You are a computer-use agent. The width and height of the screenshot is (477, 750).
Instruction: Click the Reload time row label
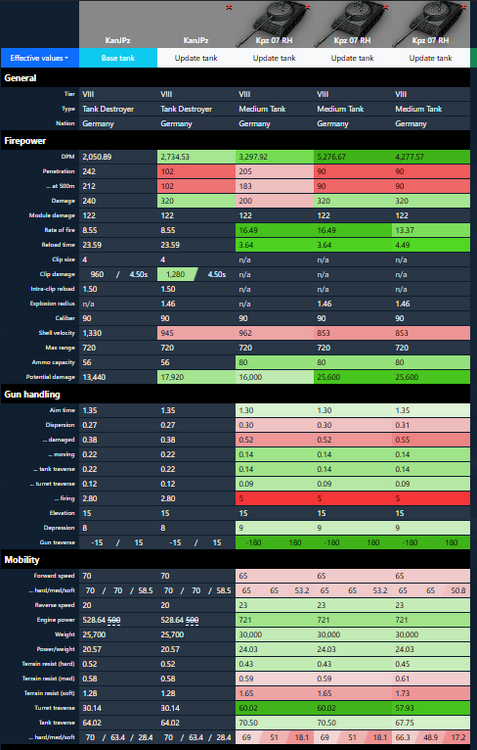[61, 245]
